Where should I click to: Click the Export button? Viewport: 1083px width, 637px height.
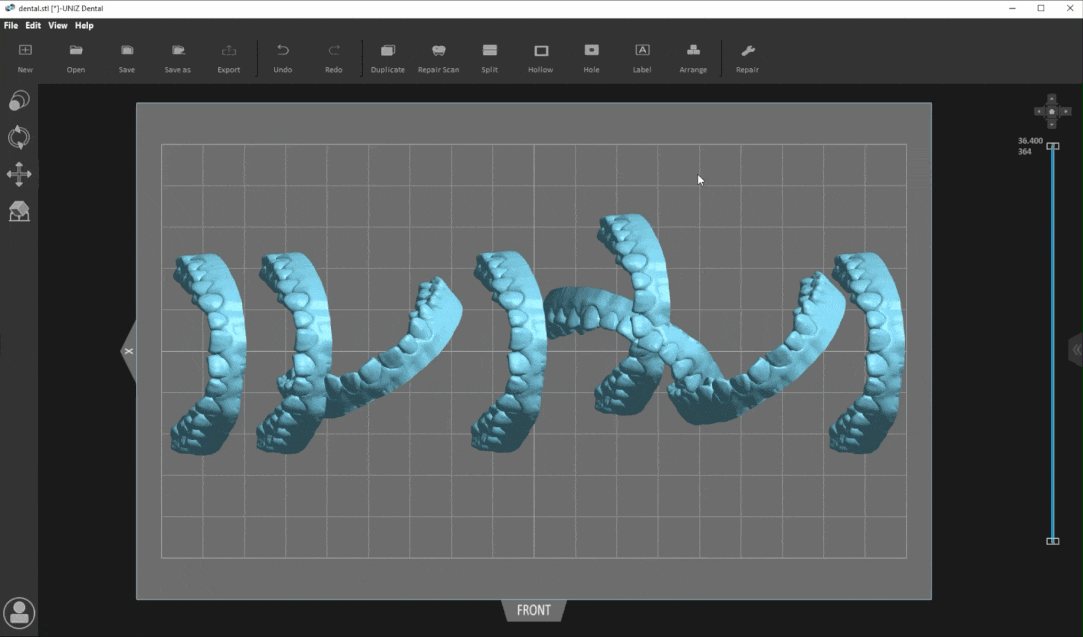228,58
